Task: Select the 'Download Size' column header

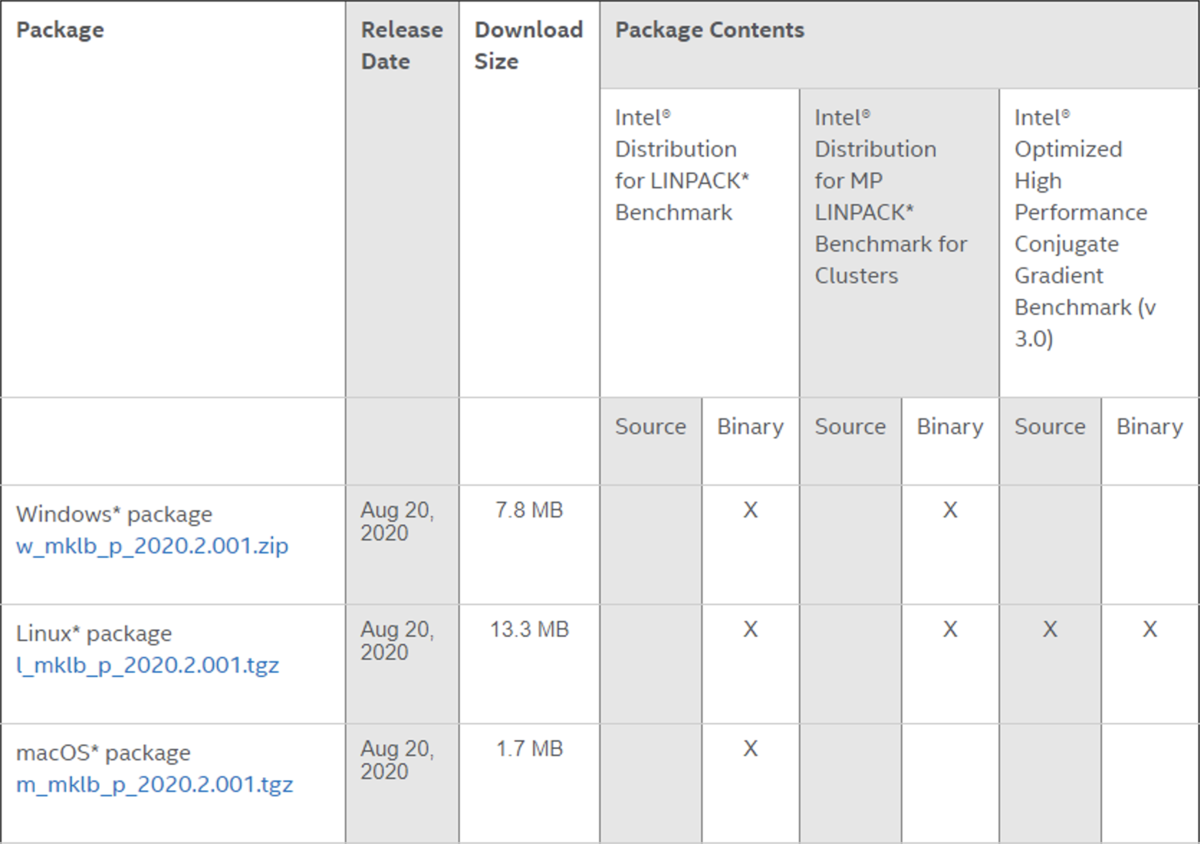Action: 529,45
